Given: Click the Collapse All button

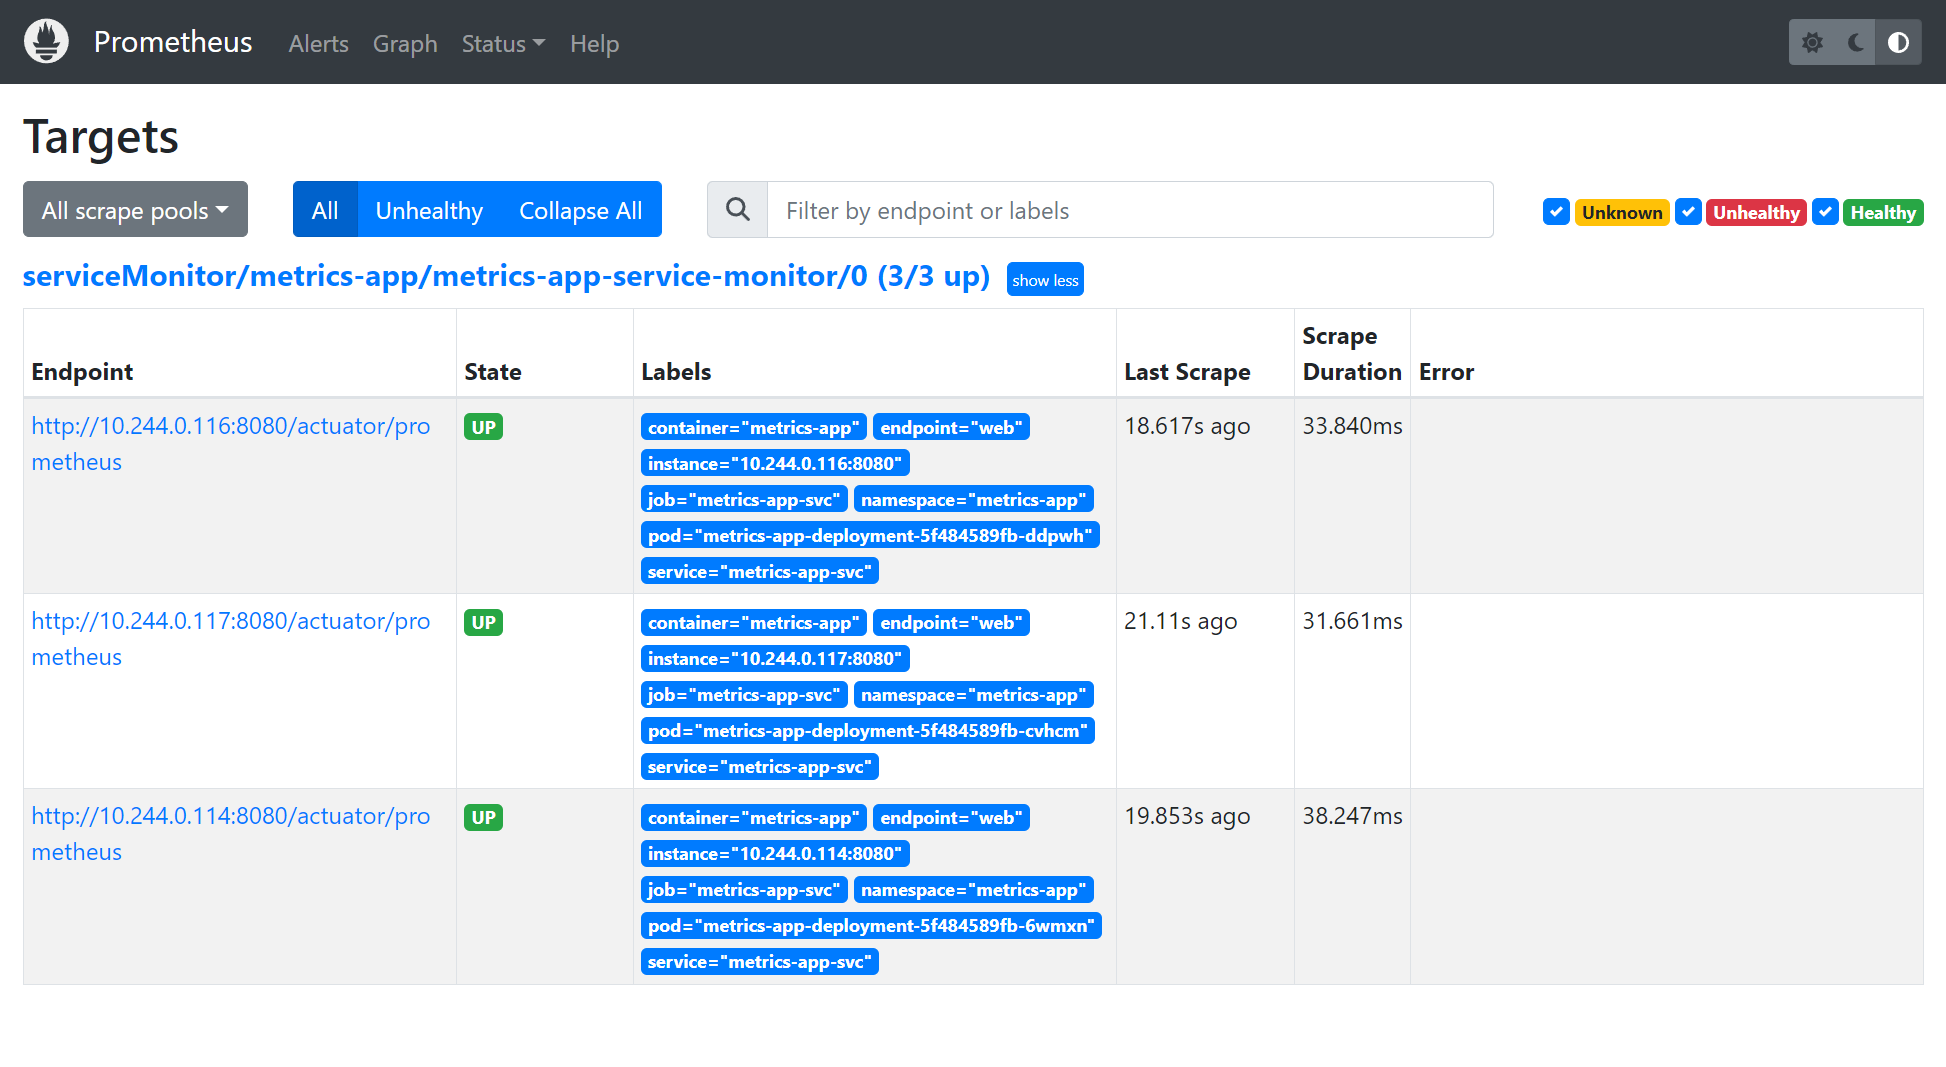Looking at the screenshot, I should point(580,210).
